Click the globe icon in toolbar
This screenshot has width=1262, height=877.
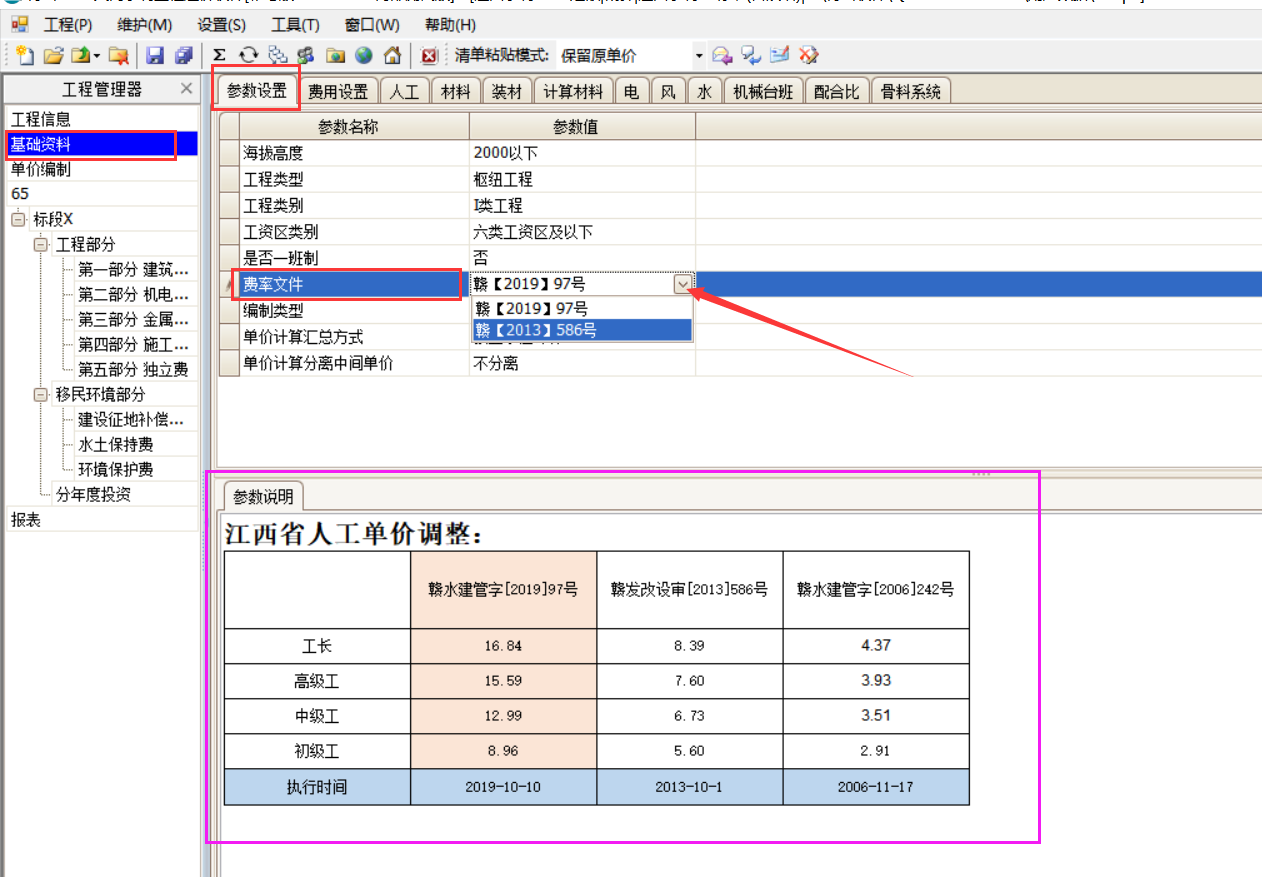click(x=363, y=56)
